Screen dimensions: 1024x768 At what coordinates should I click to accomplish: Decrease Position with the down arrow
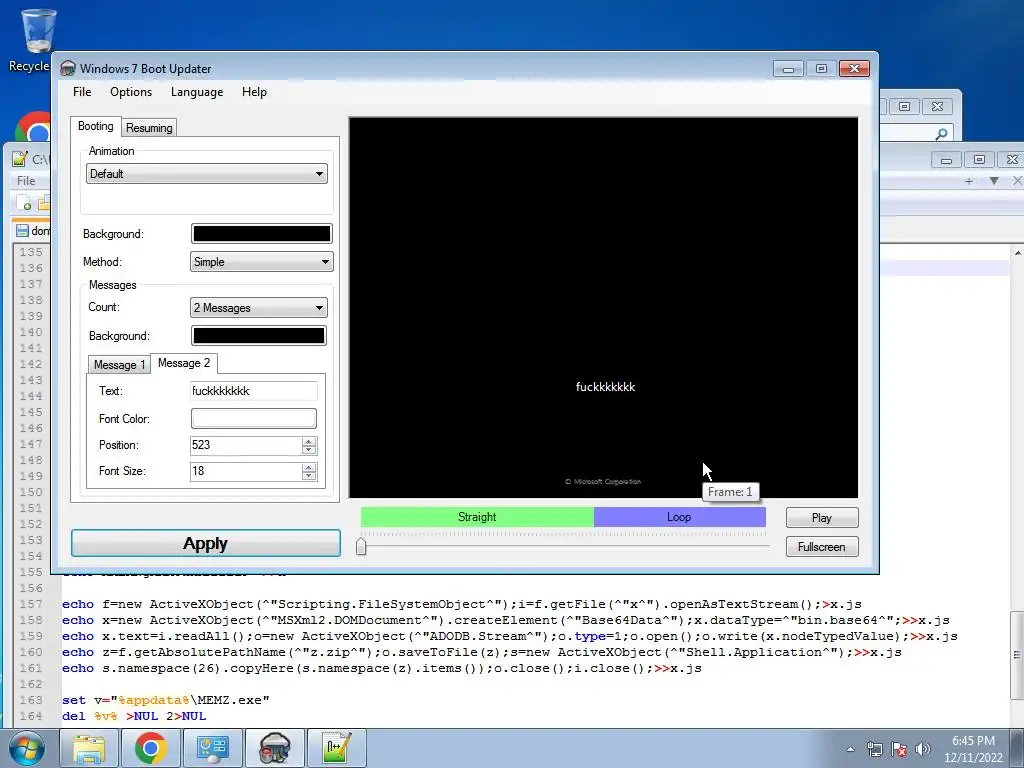(x=309, y=450)
